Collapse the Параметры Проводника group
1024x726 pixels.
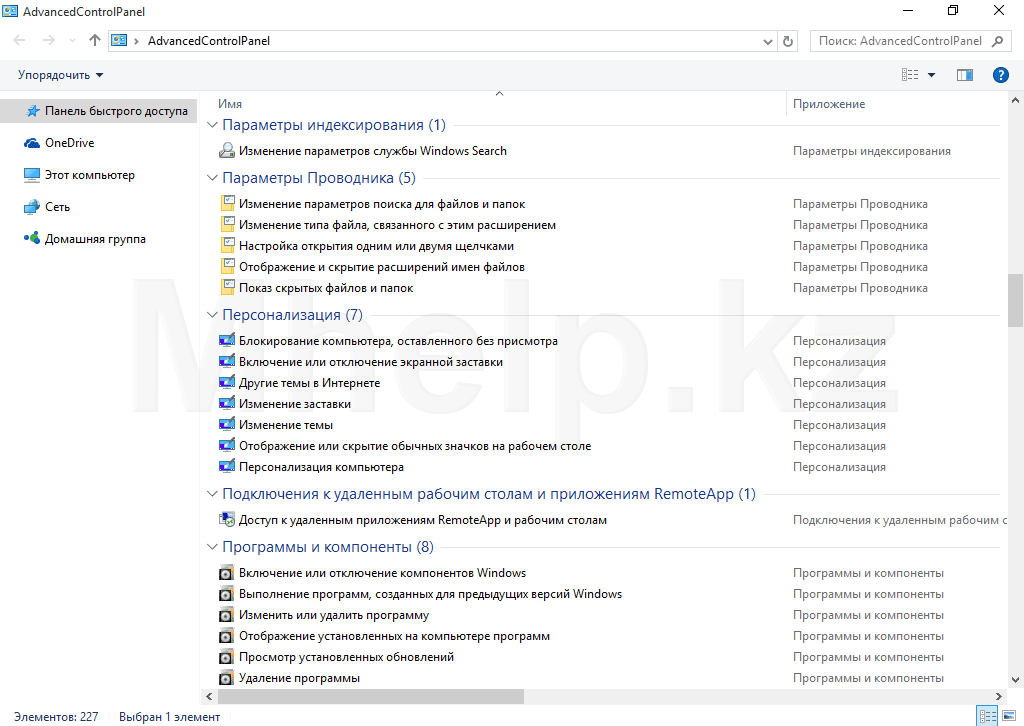coord(212,178)
